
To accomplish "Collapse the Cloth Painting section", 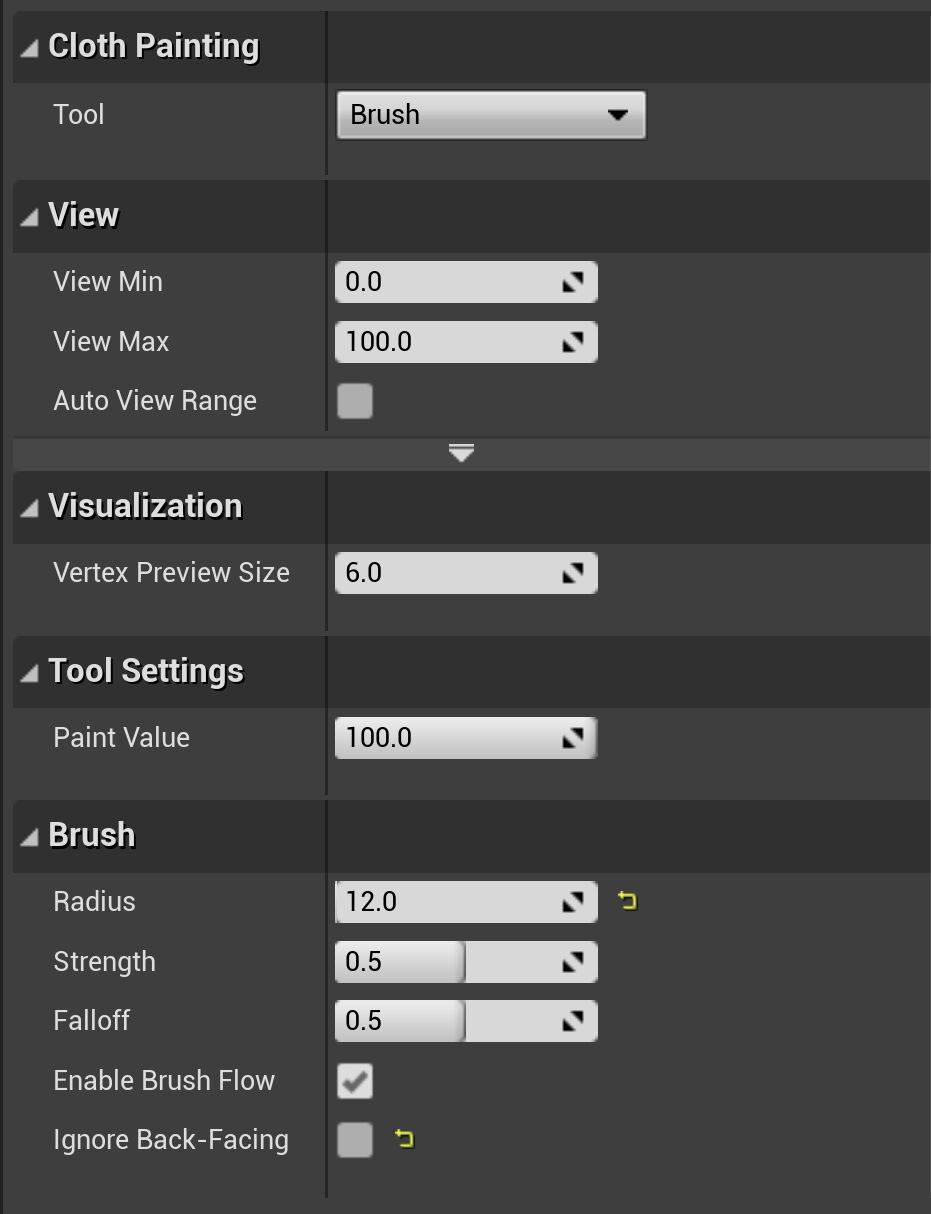I will click(30, 47).
